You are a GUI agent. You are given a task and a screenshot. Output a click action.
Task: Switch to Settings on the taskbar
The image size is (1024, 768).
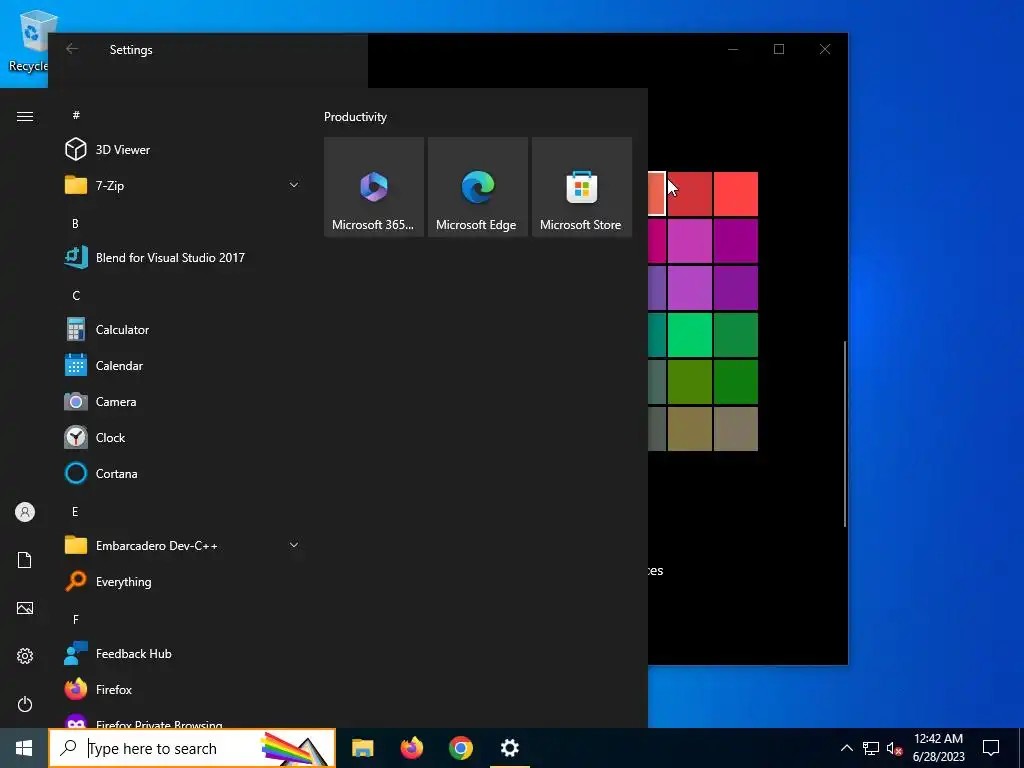tap(509, 748)
